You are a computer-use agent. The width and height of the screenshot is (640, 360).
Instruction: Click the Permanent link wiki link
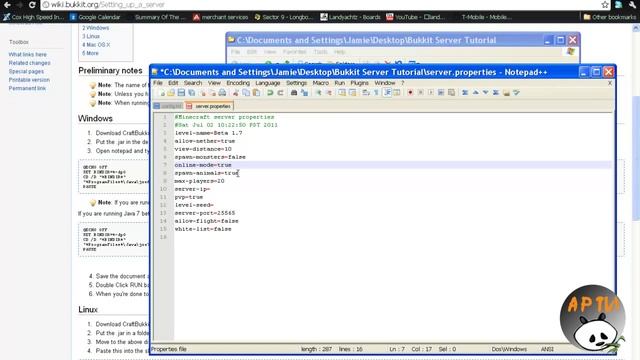coord(27,88)
